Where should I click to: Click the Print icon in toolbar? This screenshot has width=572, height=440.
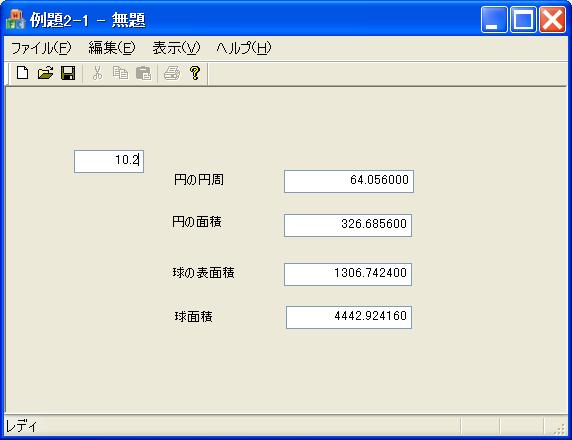[x=171, y=73]
